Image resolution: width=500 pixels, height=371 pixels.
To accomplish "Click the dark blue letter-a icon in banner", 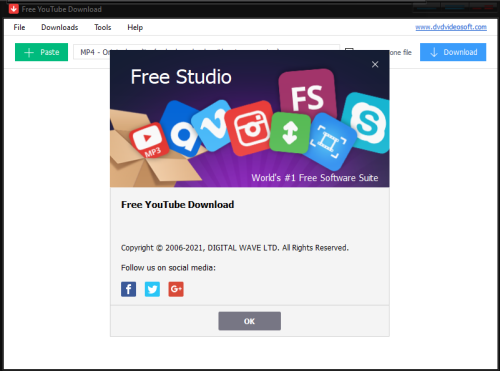I will 183,129.
